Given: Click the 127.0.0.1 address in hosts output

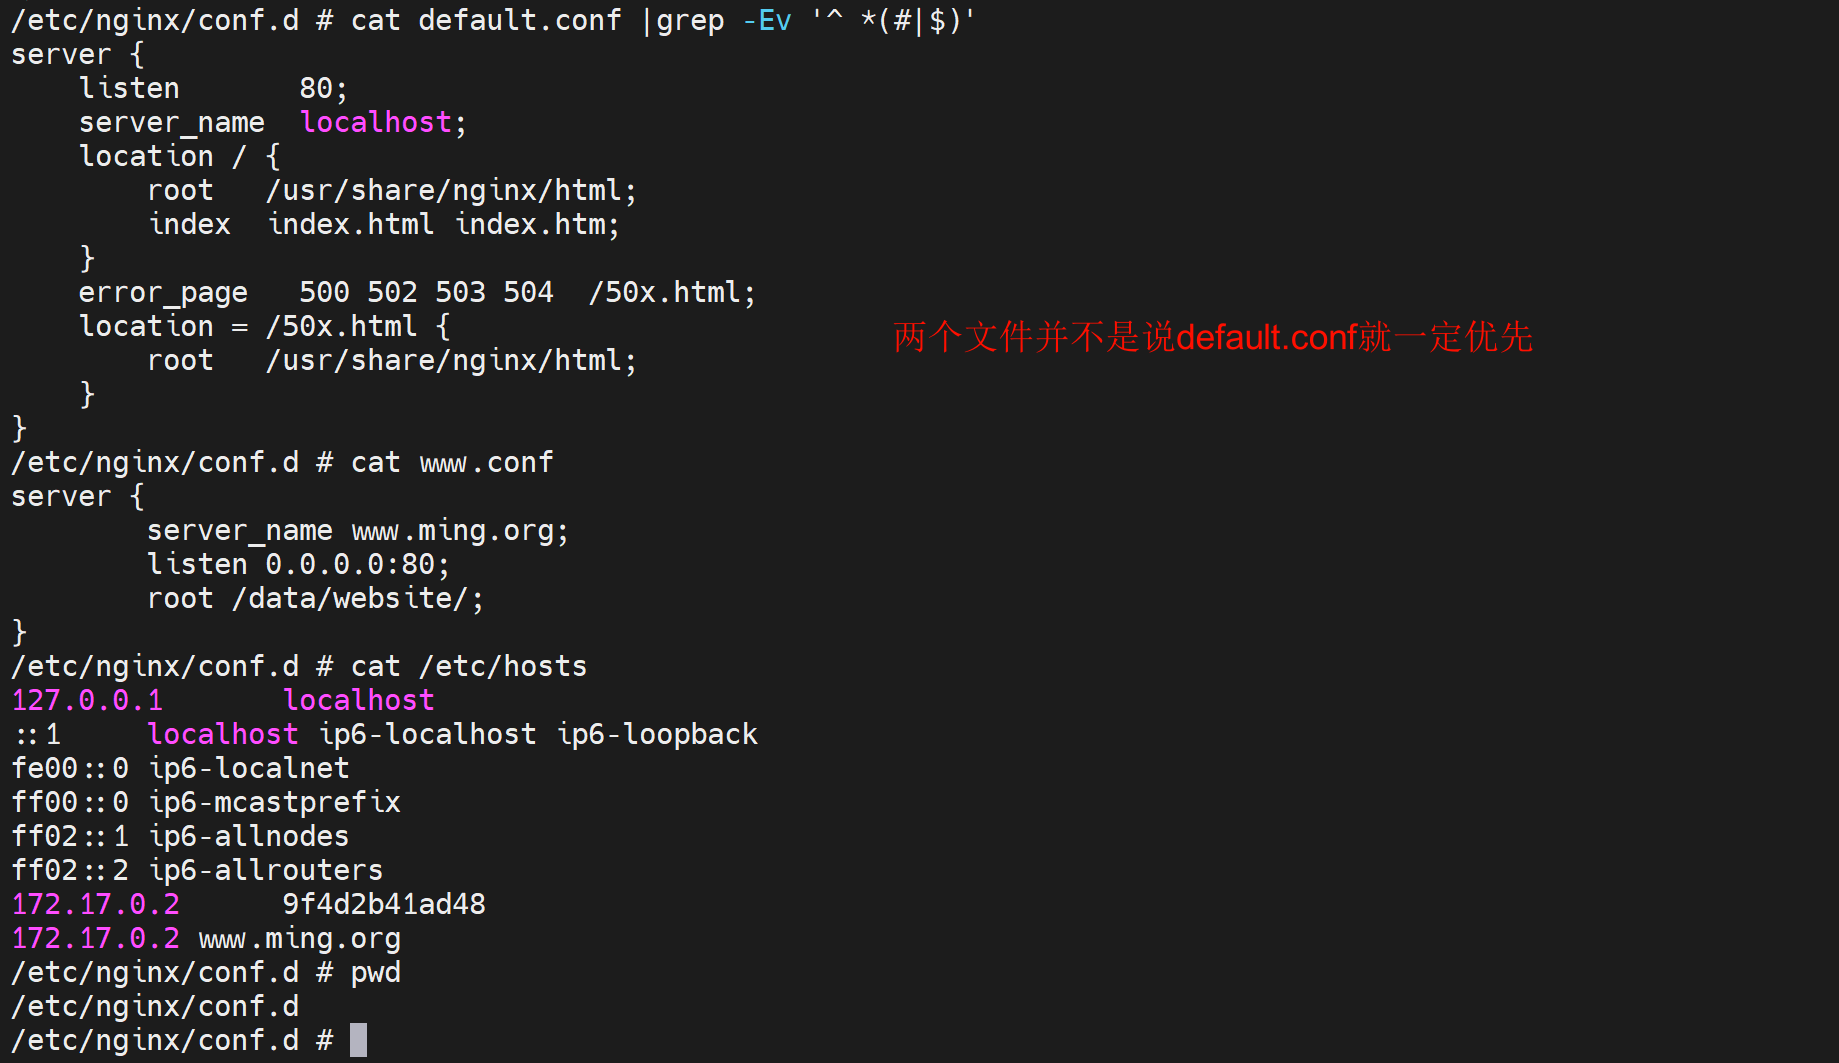Looking at the screenshot, I should [x=87, y=700].
